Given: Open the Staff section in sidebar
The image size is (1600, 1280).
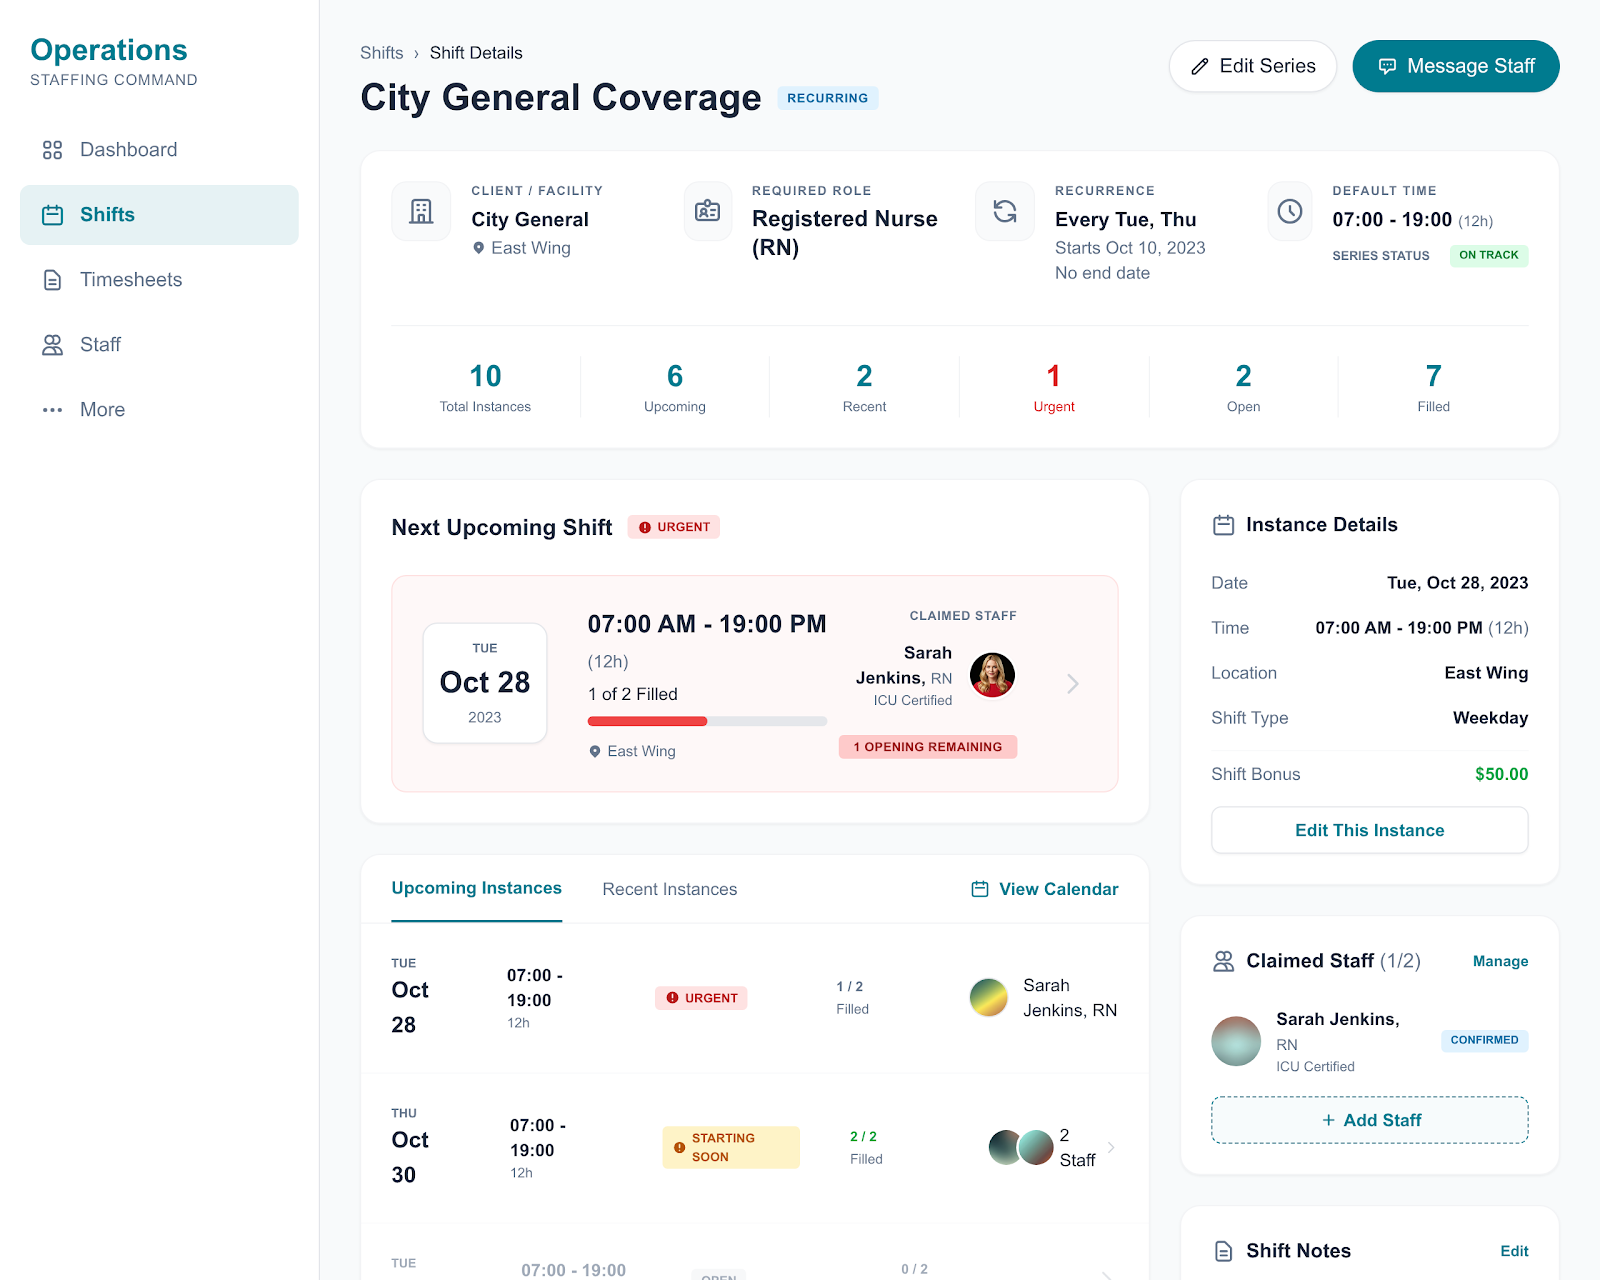Looking at the screenshot, I should tap(159, 345).
